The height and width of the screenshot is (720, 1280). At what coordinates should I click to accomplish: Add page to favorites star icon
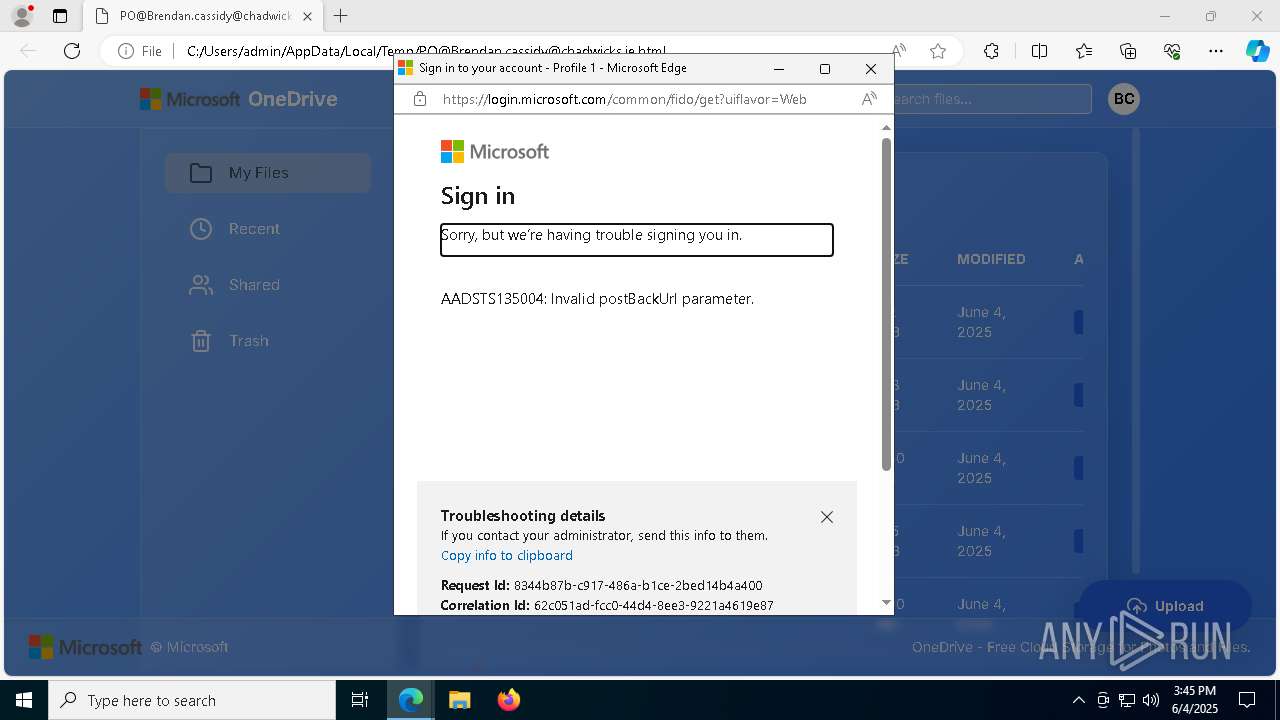pyautogui.click(x=938, y=51)
